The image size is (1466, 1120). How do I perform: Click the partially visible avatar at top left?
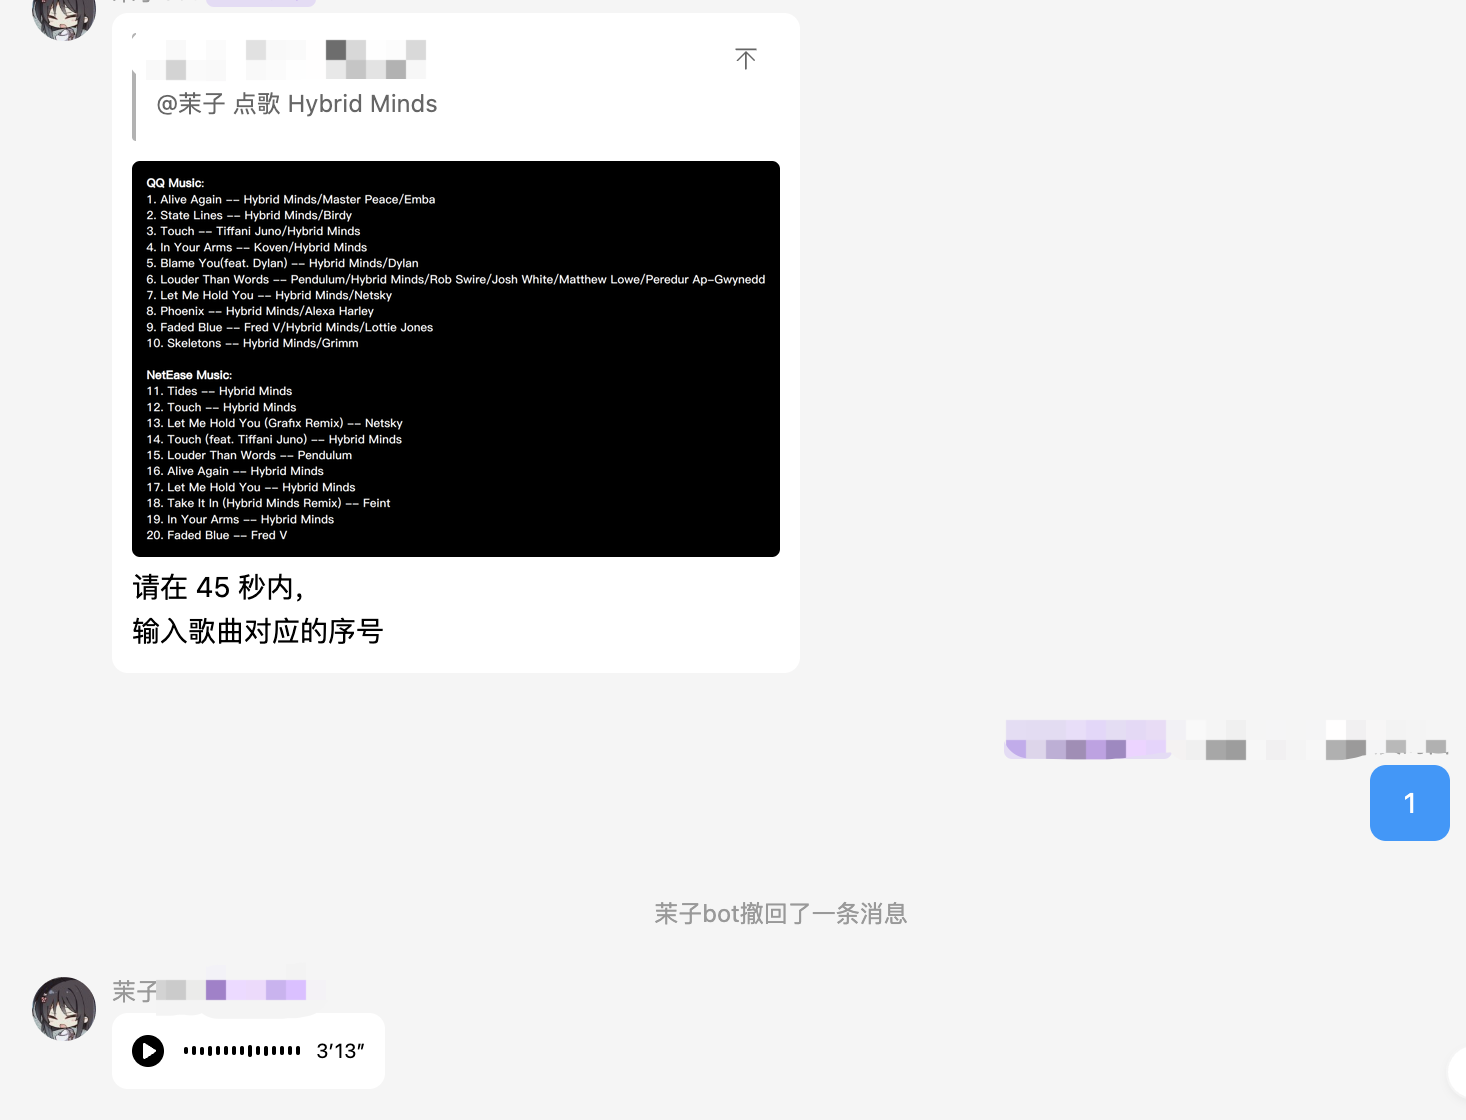[64, 18]
